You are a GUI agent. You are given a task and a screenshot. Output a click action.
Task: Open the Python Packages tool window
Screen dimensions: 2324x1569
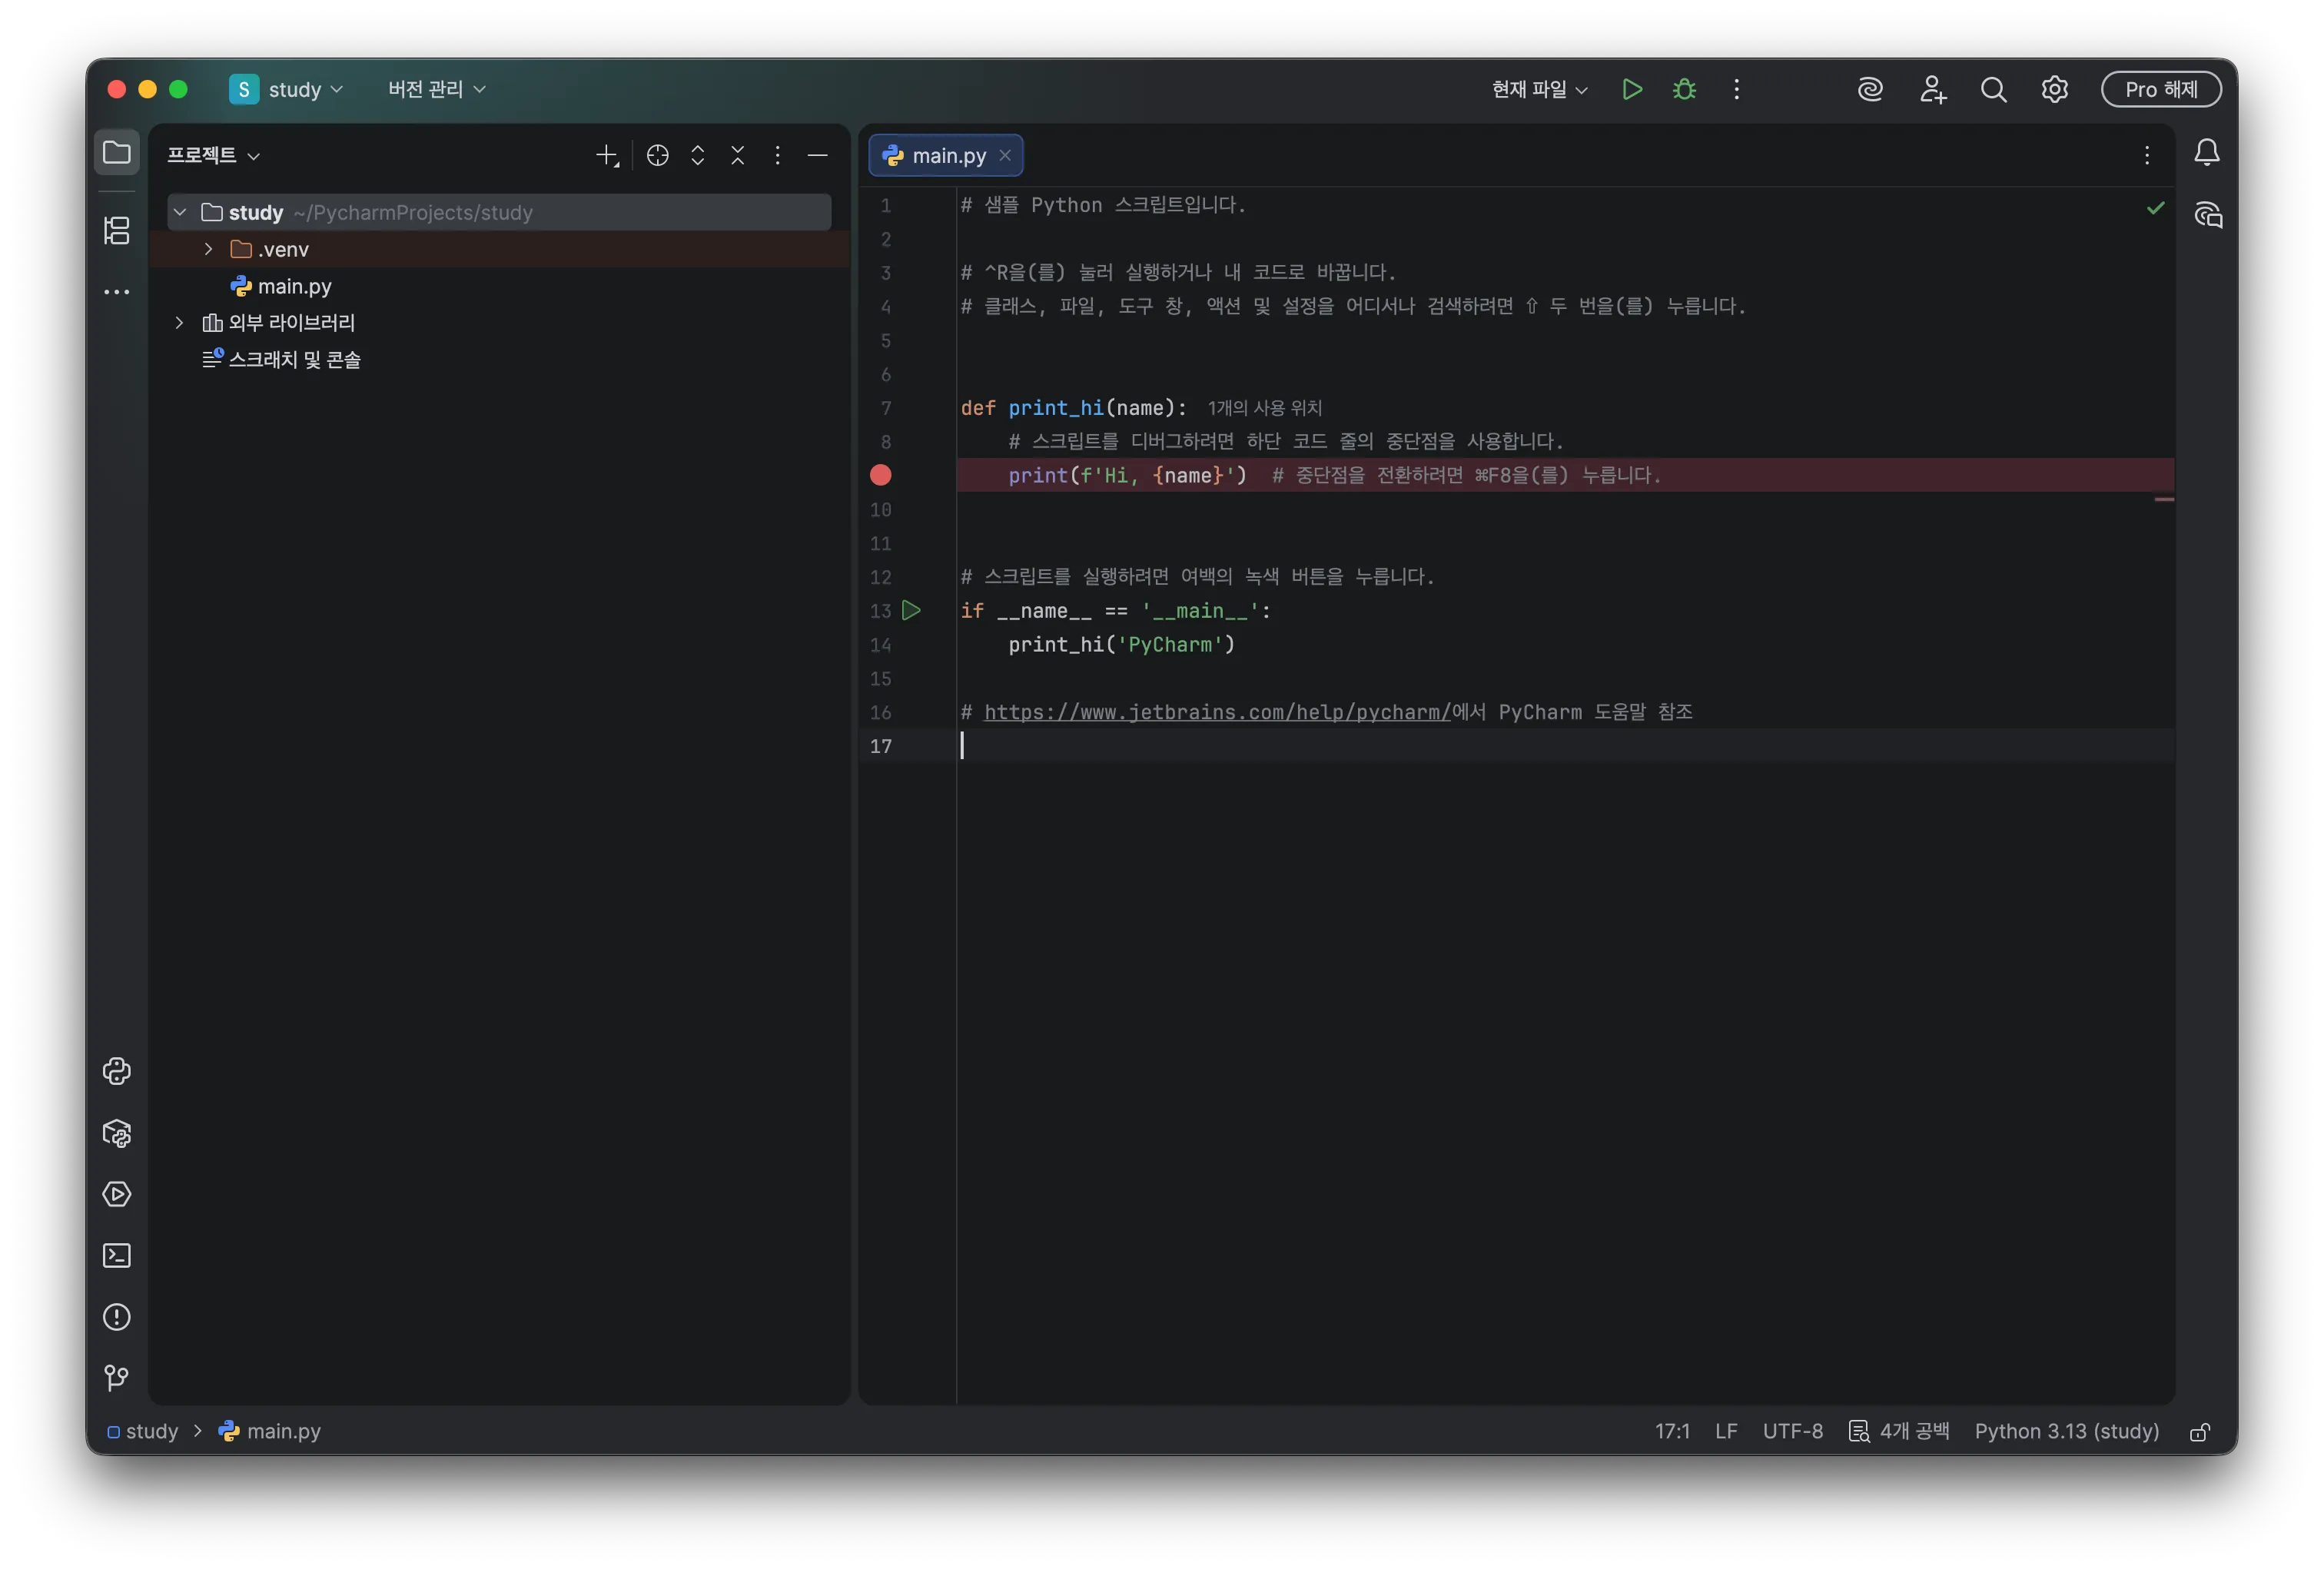(x=117, y=1133)
